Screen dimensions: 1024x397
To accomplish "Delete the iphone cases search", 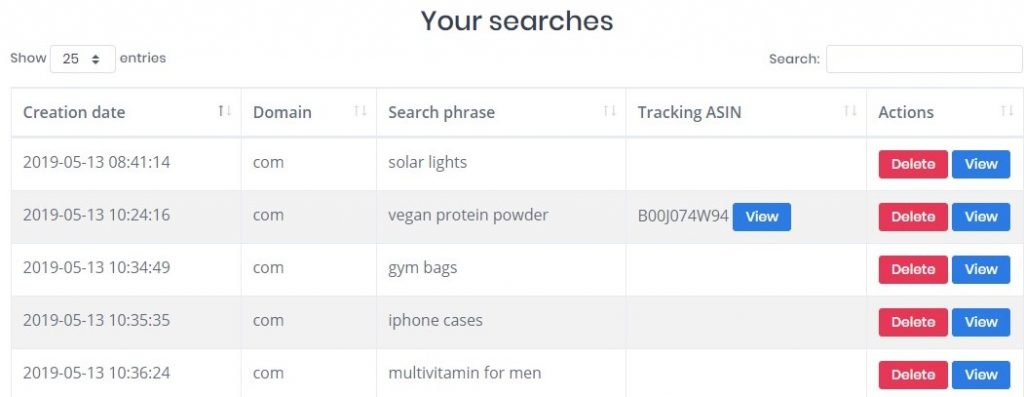I will point(913,322).
